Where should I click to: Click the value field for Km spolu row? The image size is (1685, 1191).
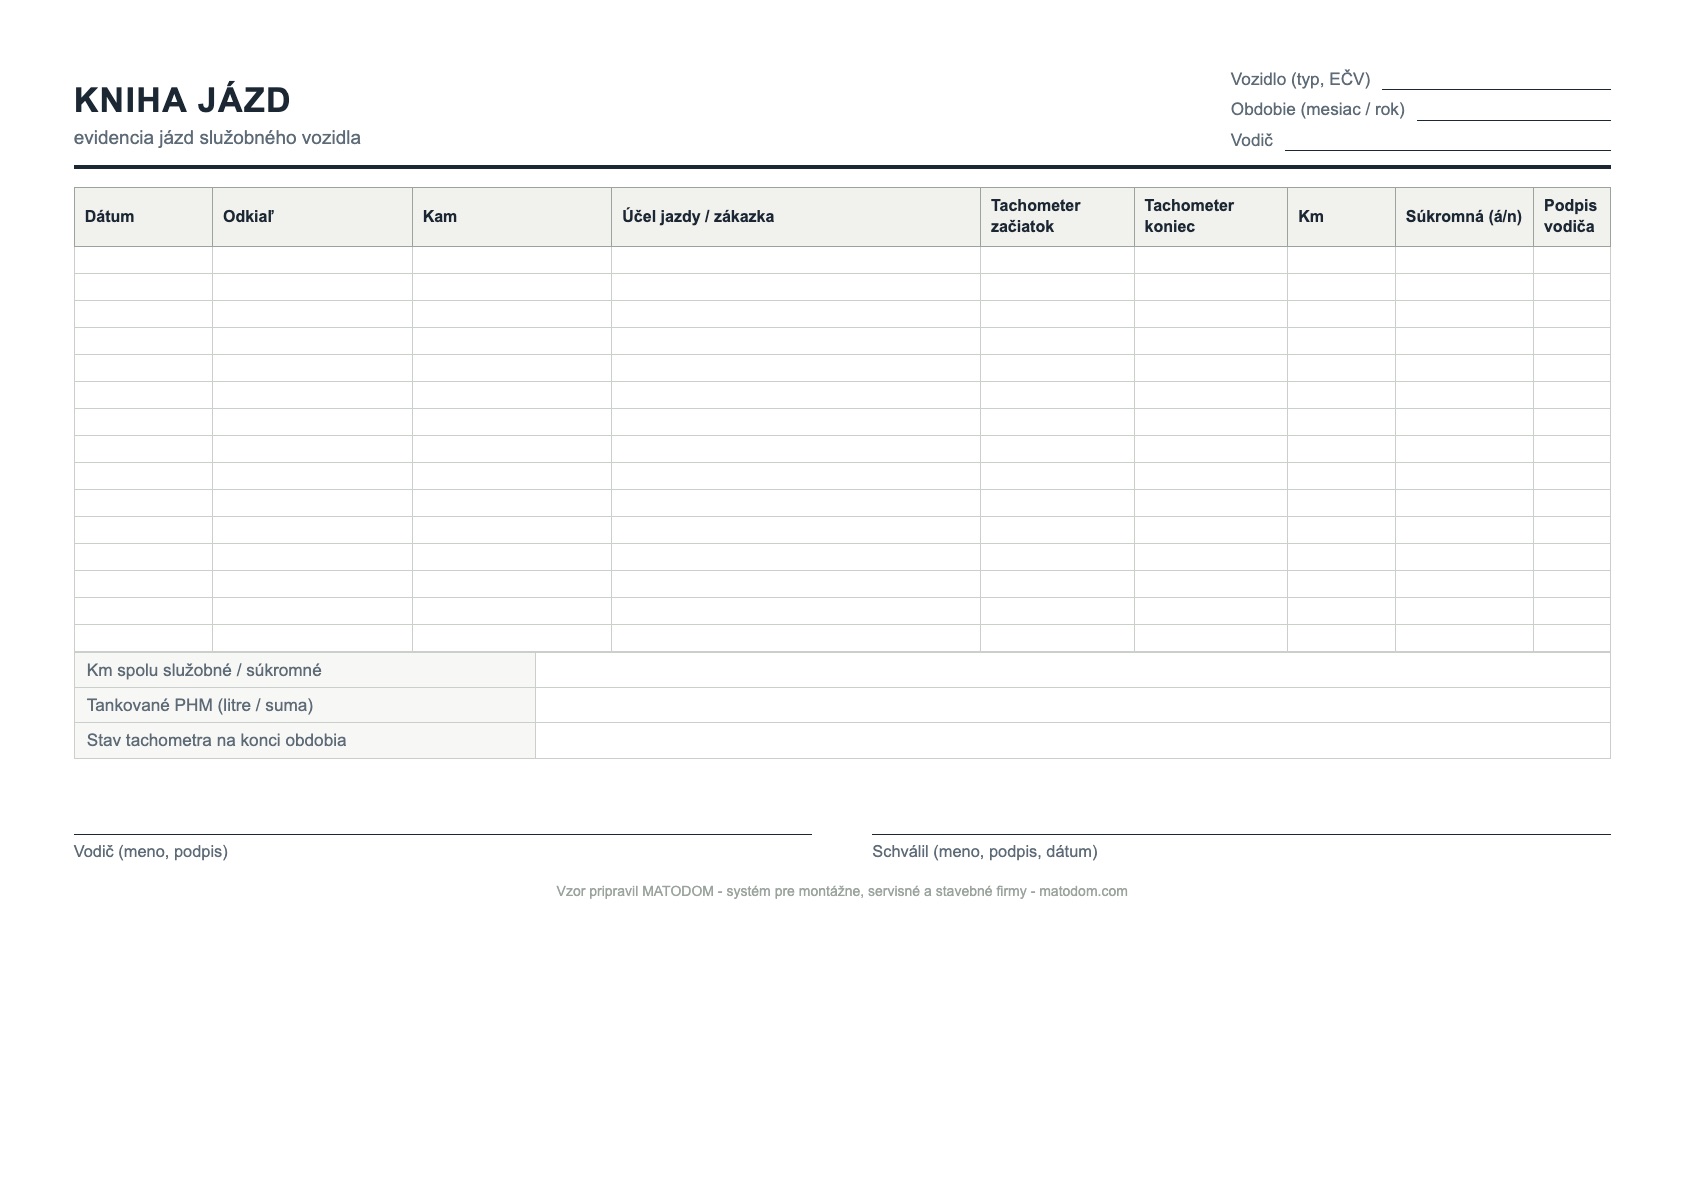point(1073,670)
